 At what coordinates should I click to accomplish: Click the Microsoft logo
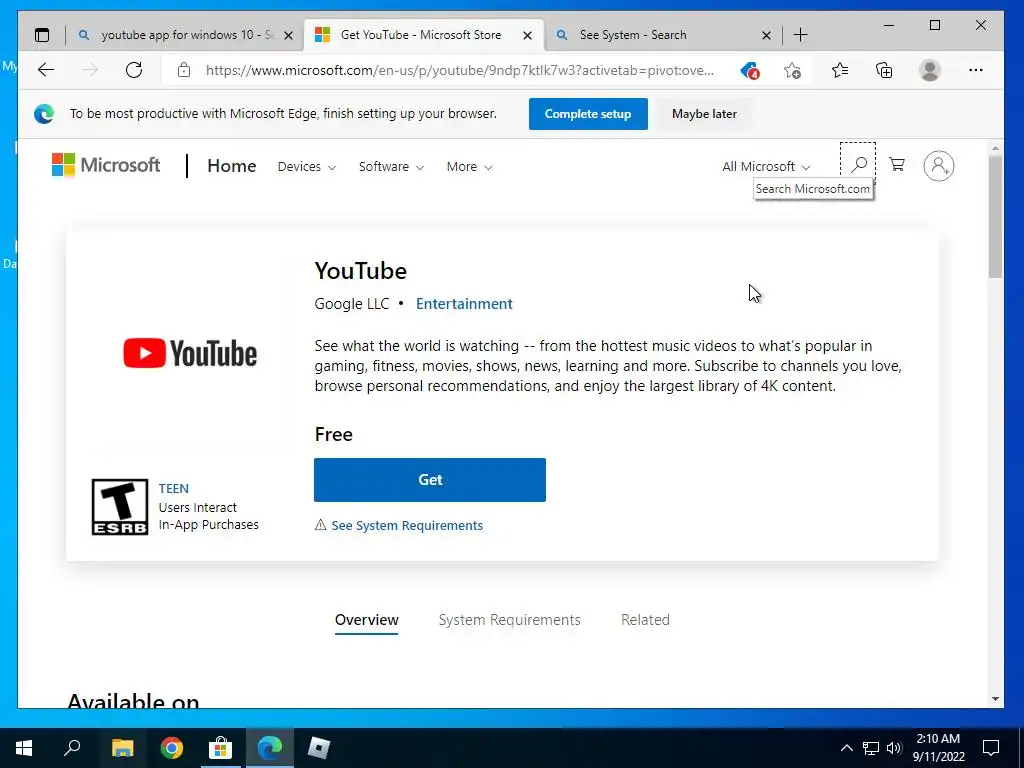[106, 165]
